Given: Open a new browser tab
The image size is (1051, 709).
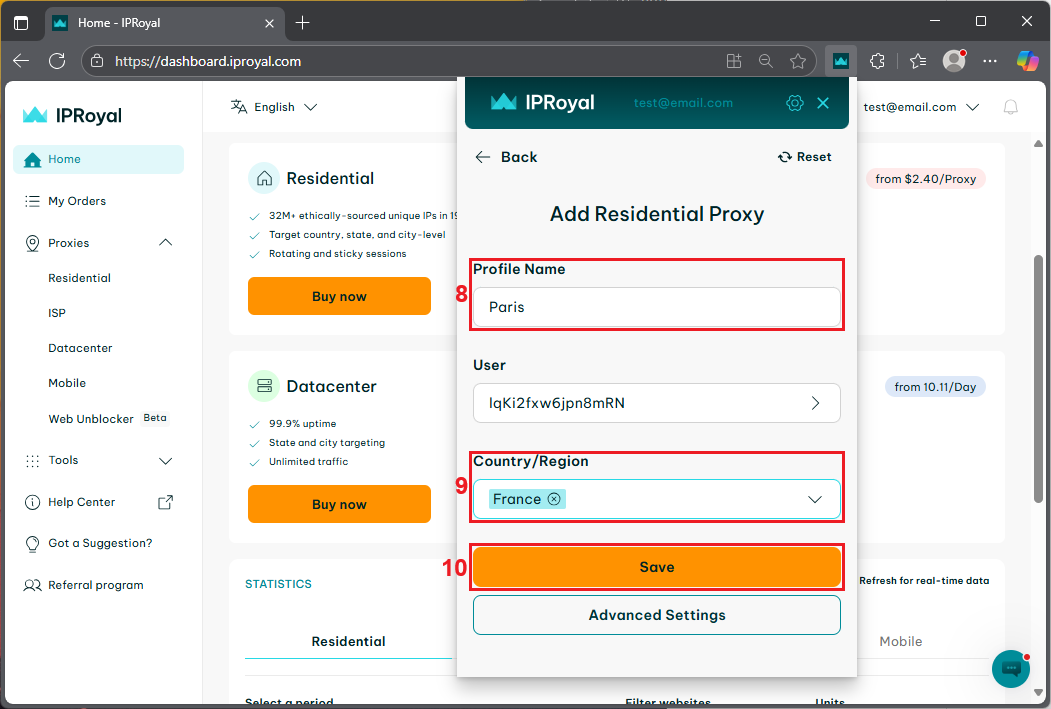Looking at the screenshot, I should click(x=302, y=23).
